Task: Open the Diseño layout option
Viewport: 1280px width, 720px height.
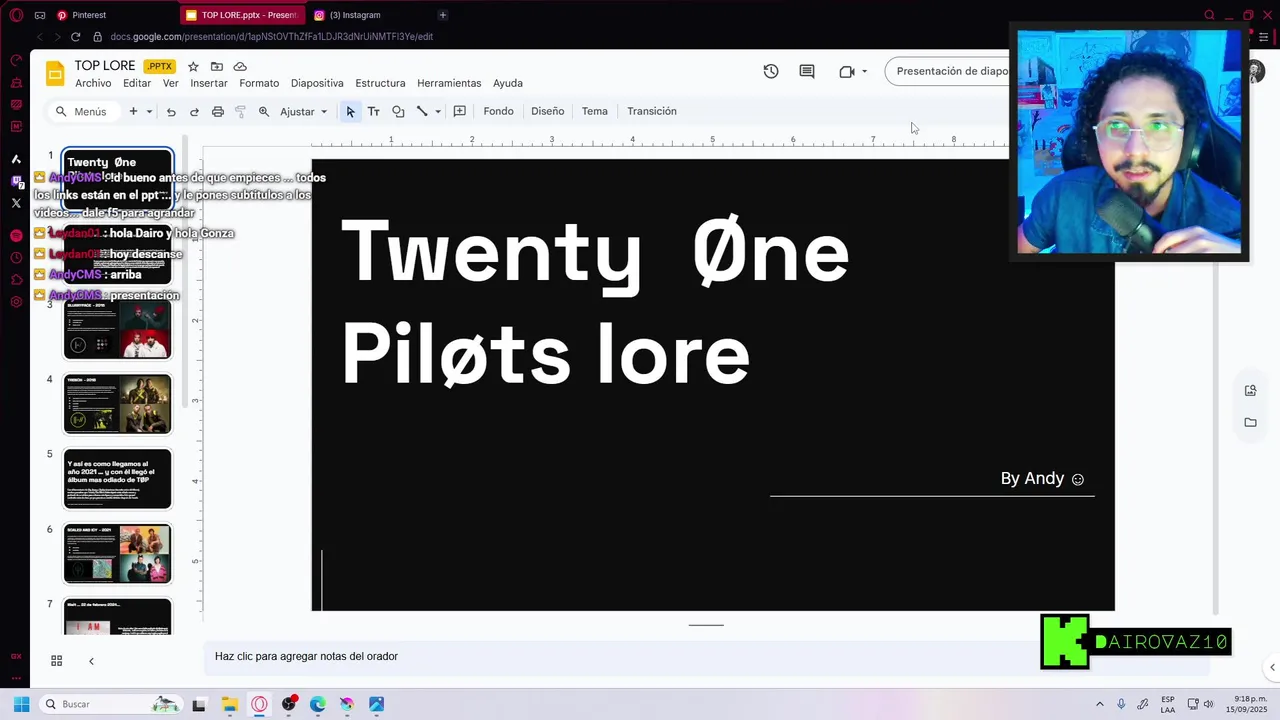Action: (547, 111)
